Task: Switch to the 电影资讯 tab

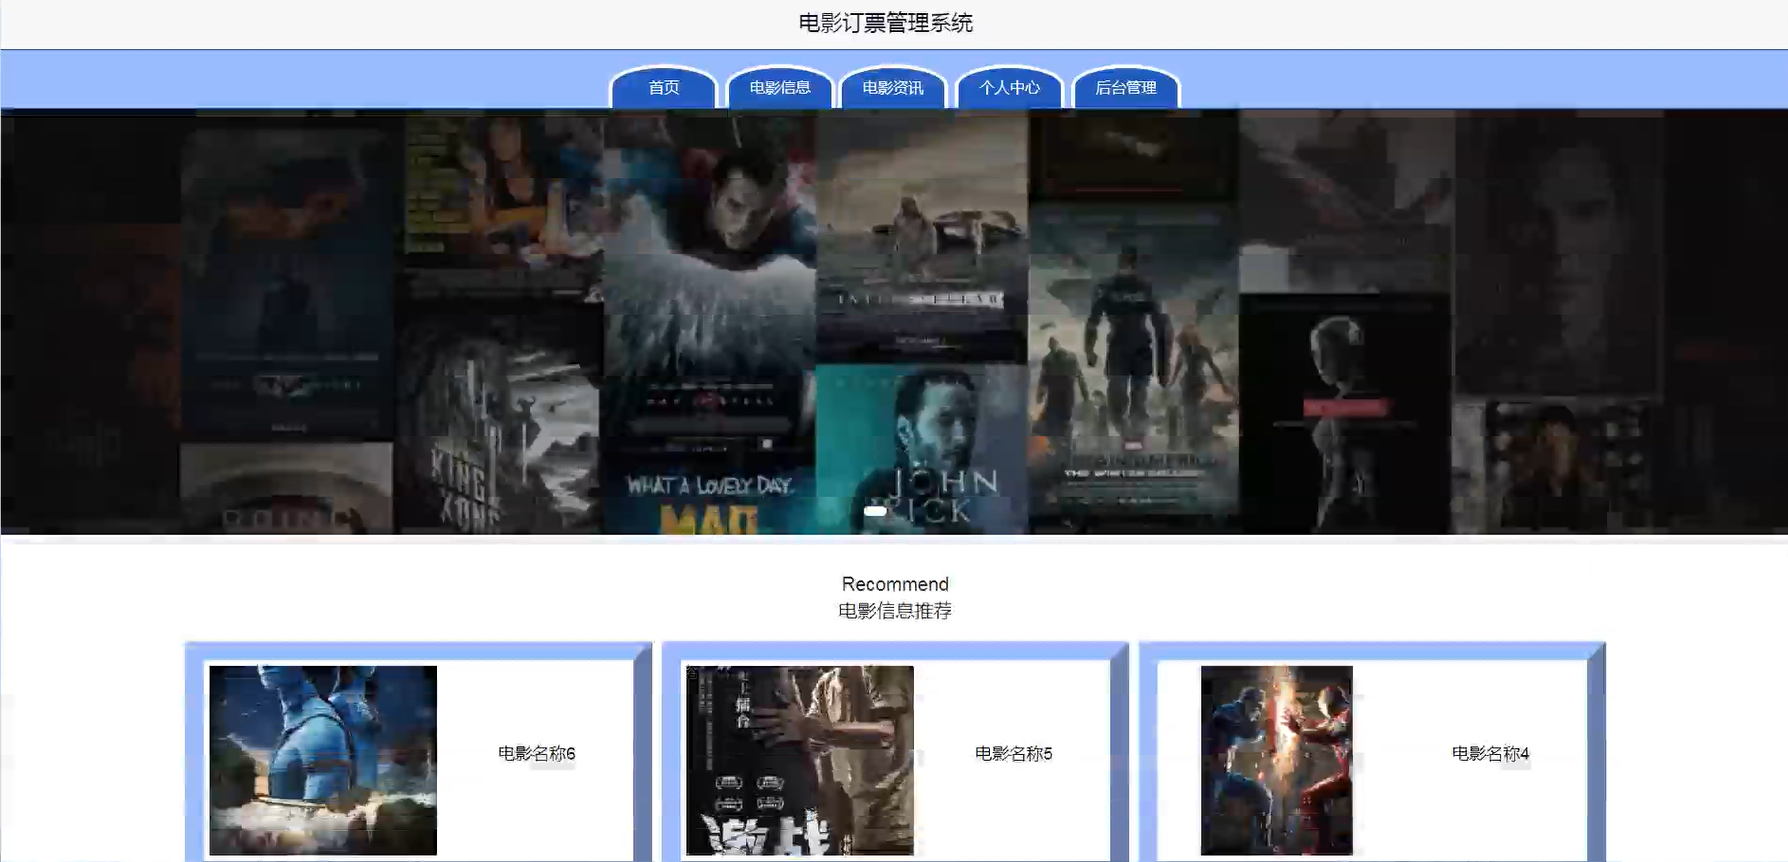Action: [893, 87]
